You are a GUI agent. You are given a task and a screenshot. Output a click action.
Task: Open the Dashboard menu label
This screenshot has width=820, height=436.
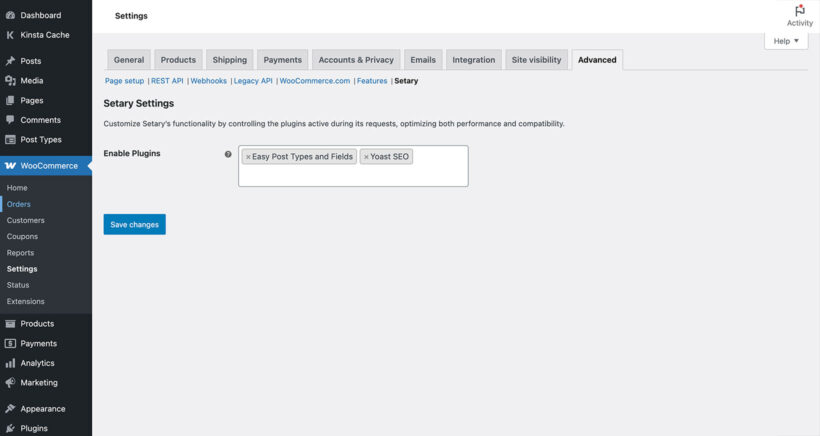pyautogui.click(x=41, y=15)
